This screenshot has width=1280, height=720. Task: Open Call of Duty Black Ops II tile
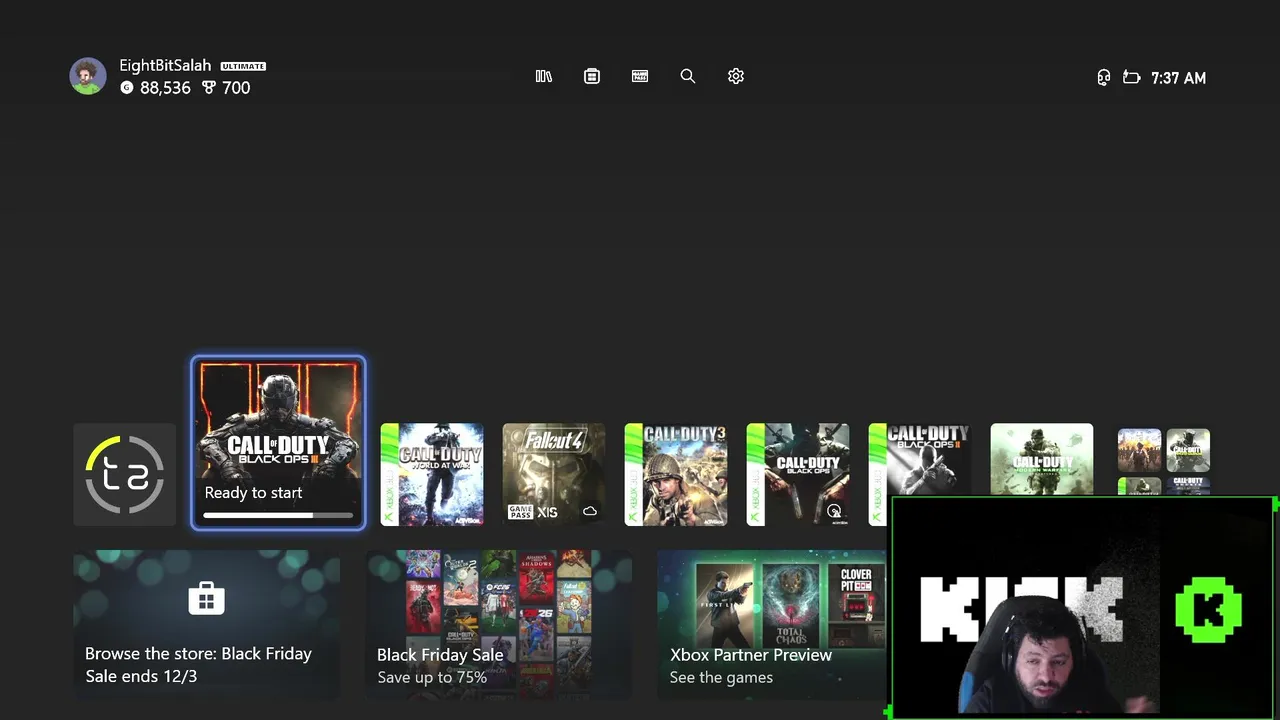(x=920, y=460)
